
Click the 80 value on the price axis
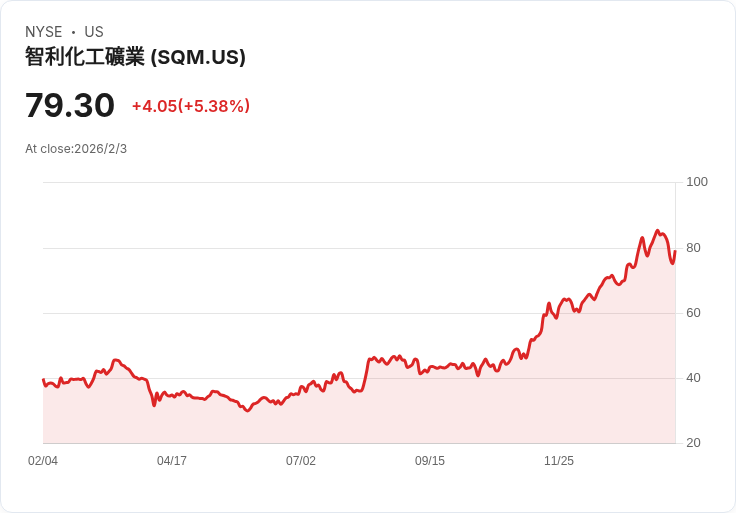coord(693,248)
